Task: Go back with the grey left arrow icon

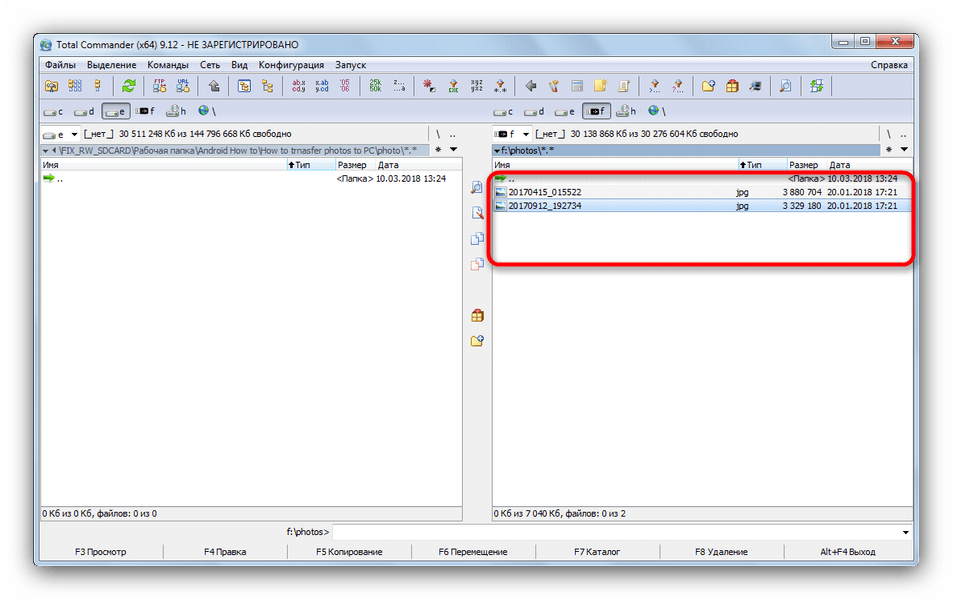Action: pyautogui.click(x=531, y=86)
